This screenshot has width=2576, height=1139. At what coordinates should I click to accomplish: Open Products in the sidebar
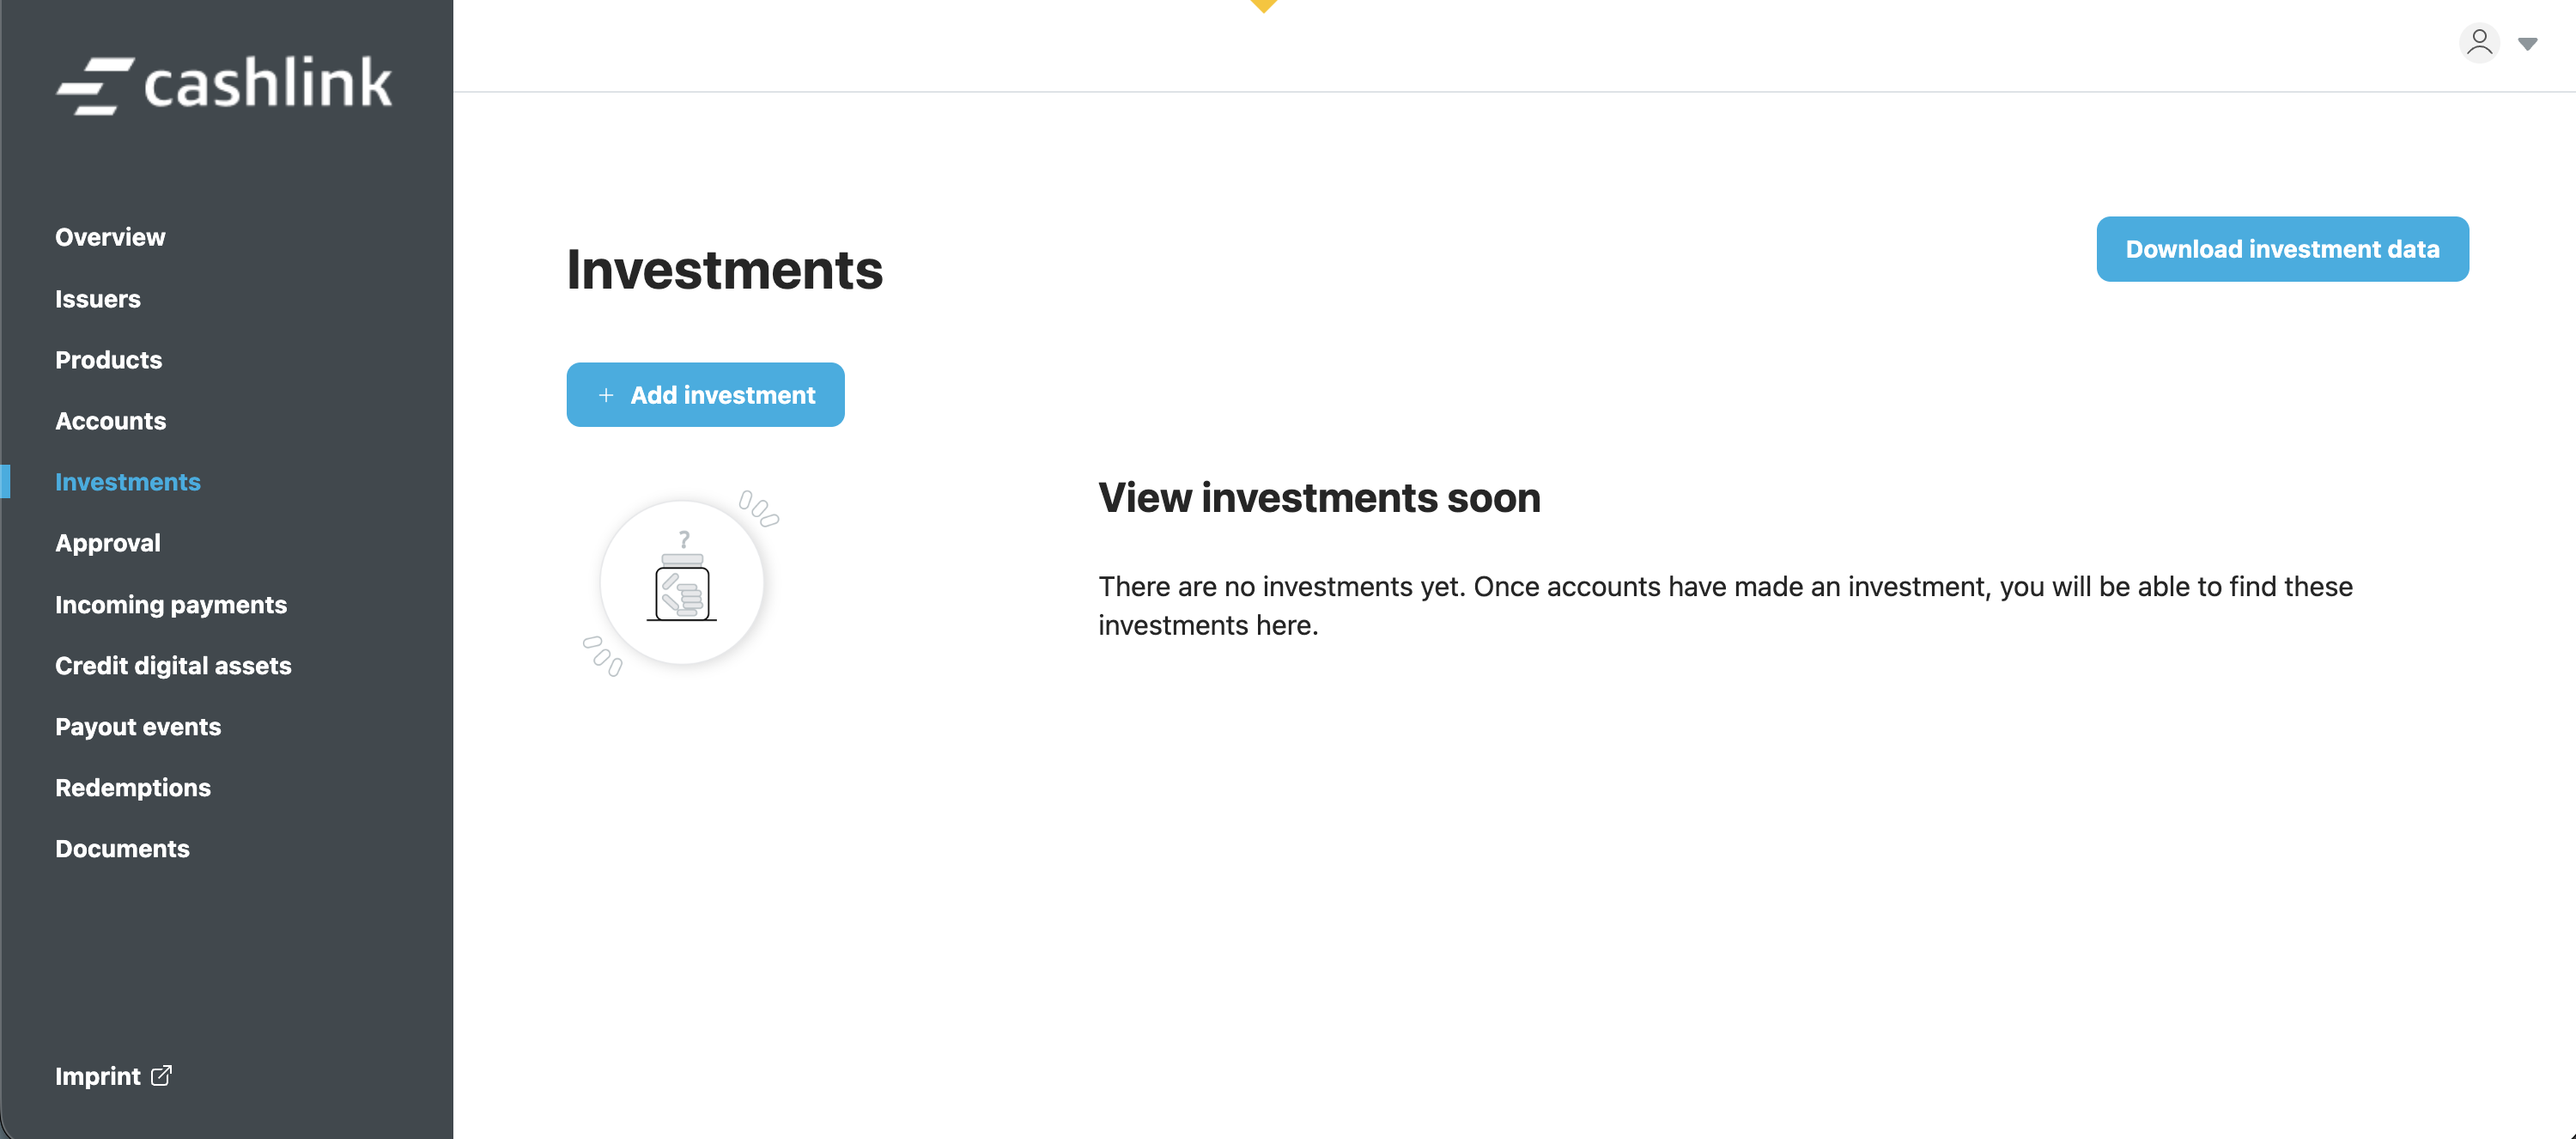pos(108,360)
